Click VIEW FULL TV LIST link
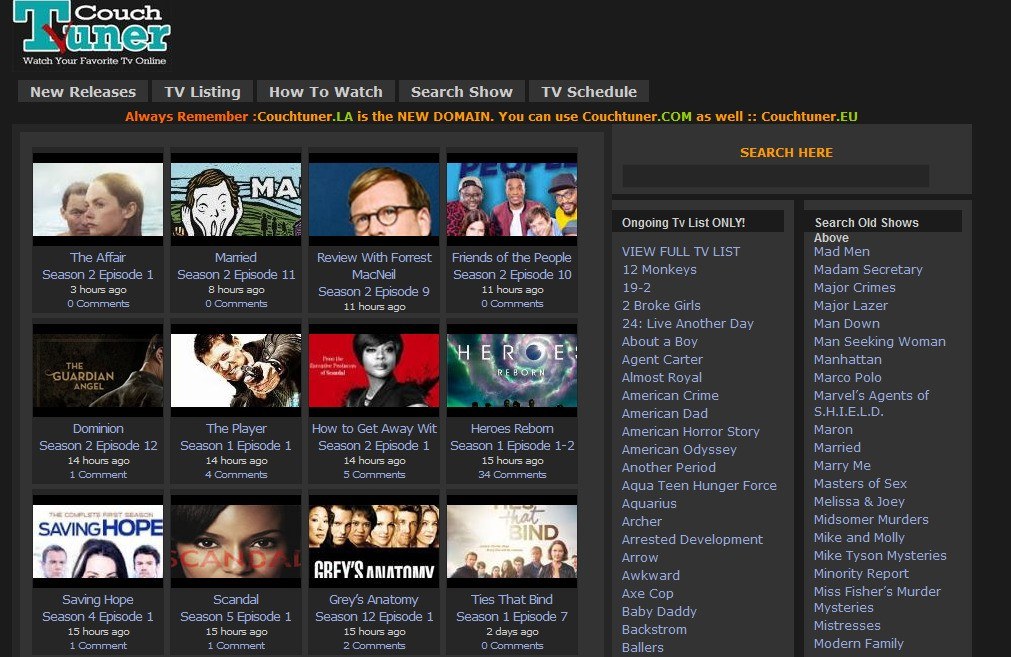Screen dimensions: 1011x657 pyautogui.click(x=681, y=251)
